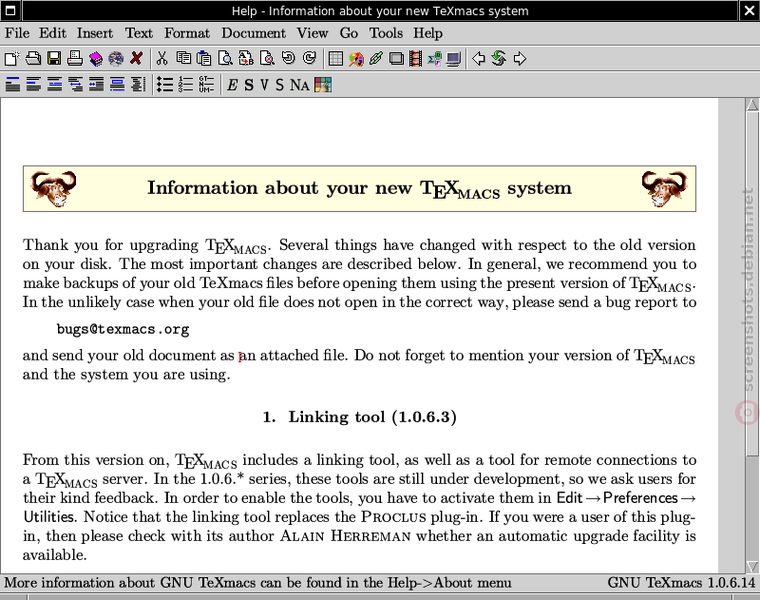Screen dimensions: 760x600
Task: Copy selection with the copy icon
Action: coord(183,59)
